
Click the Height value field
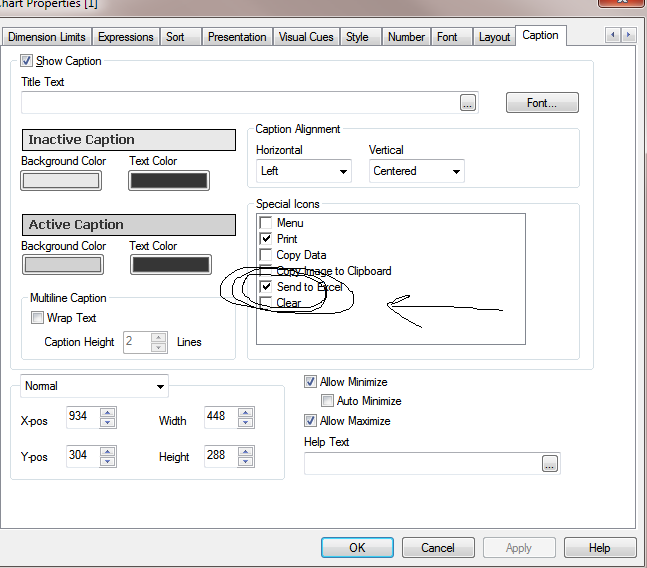(221, 456)
